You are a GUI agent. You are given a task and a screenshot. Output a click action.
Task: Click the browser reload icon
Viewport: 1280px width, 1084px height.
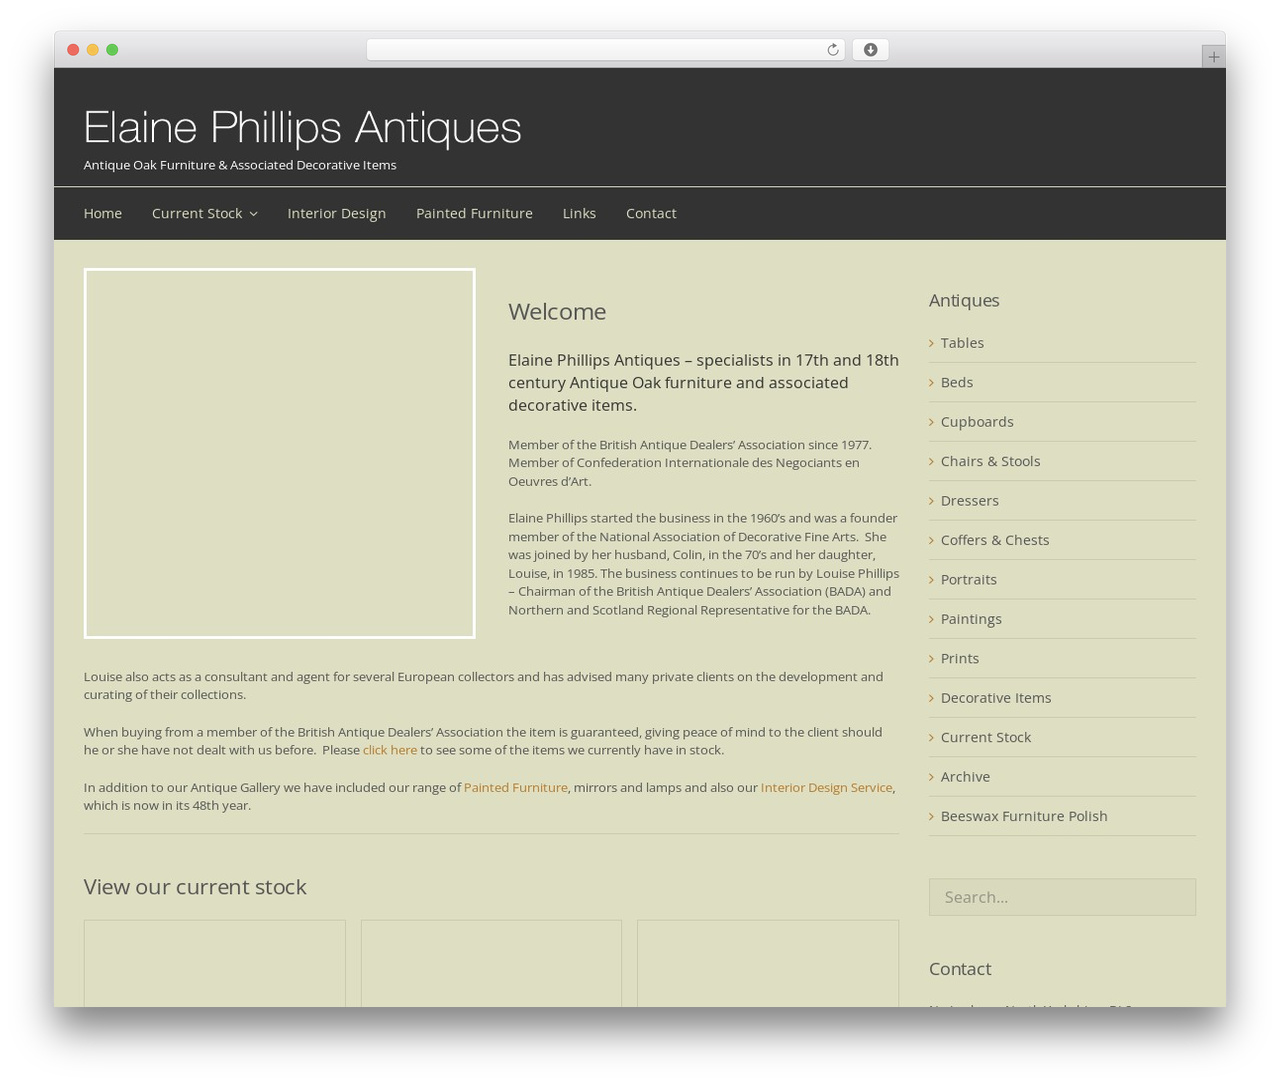coord(832,50)
